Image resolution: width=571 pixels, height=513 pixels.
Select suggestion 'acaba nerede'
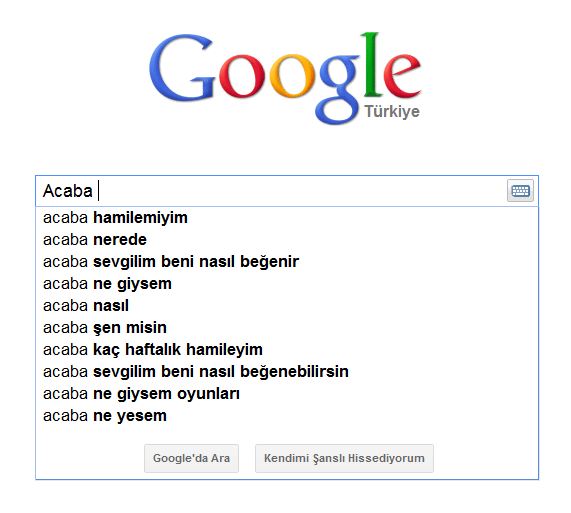(x=287, y=240)
